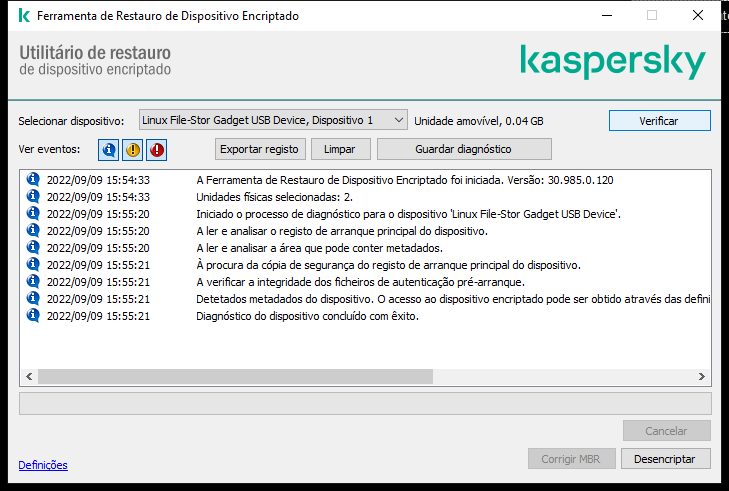Select 'A ler e analisar a área' metadados row
Image resolution: width=729 pixels, height=491 pixels.
tap(365, 248)
